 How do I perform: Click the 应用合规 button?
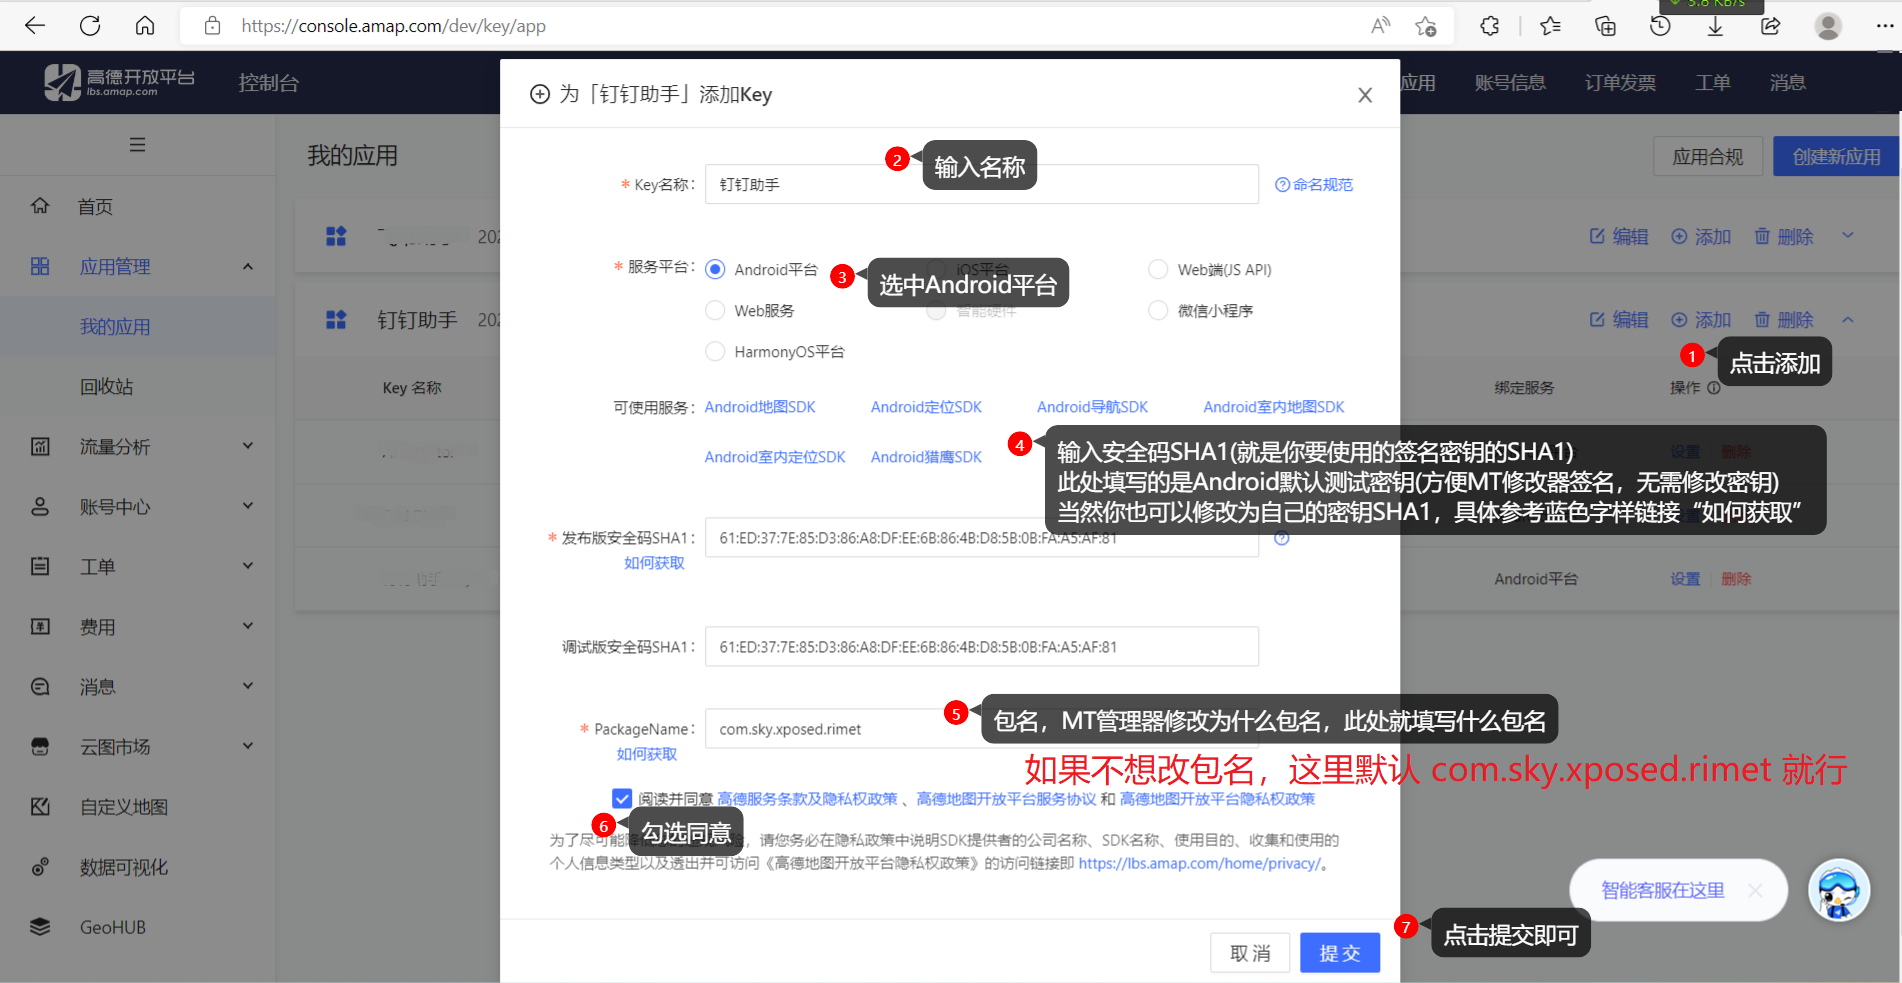tap(1708, 157)
